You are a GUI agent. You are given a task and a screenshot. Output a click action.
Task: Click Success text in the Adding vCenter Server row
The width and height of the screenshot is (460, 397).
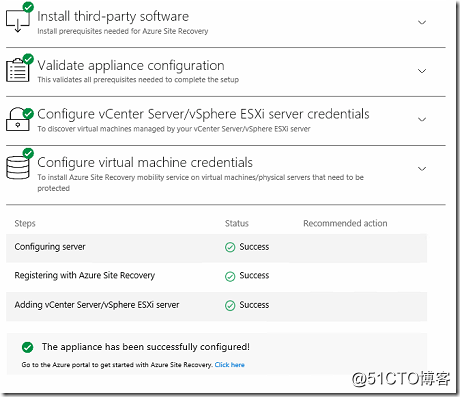[254, 305]
